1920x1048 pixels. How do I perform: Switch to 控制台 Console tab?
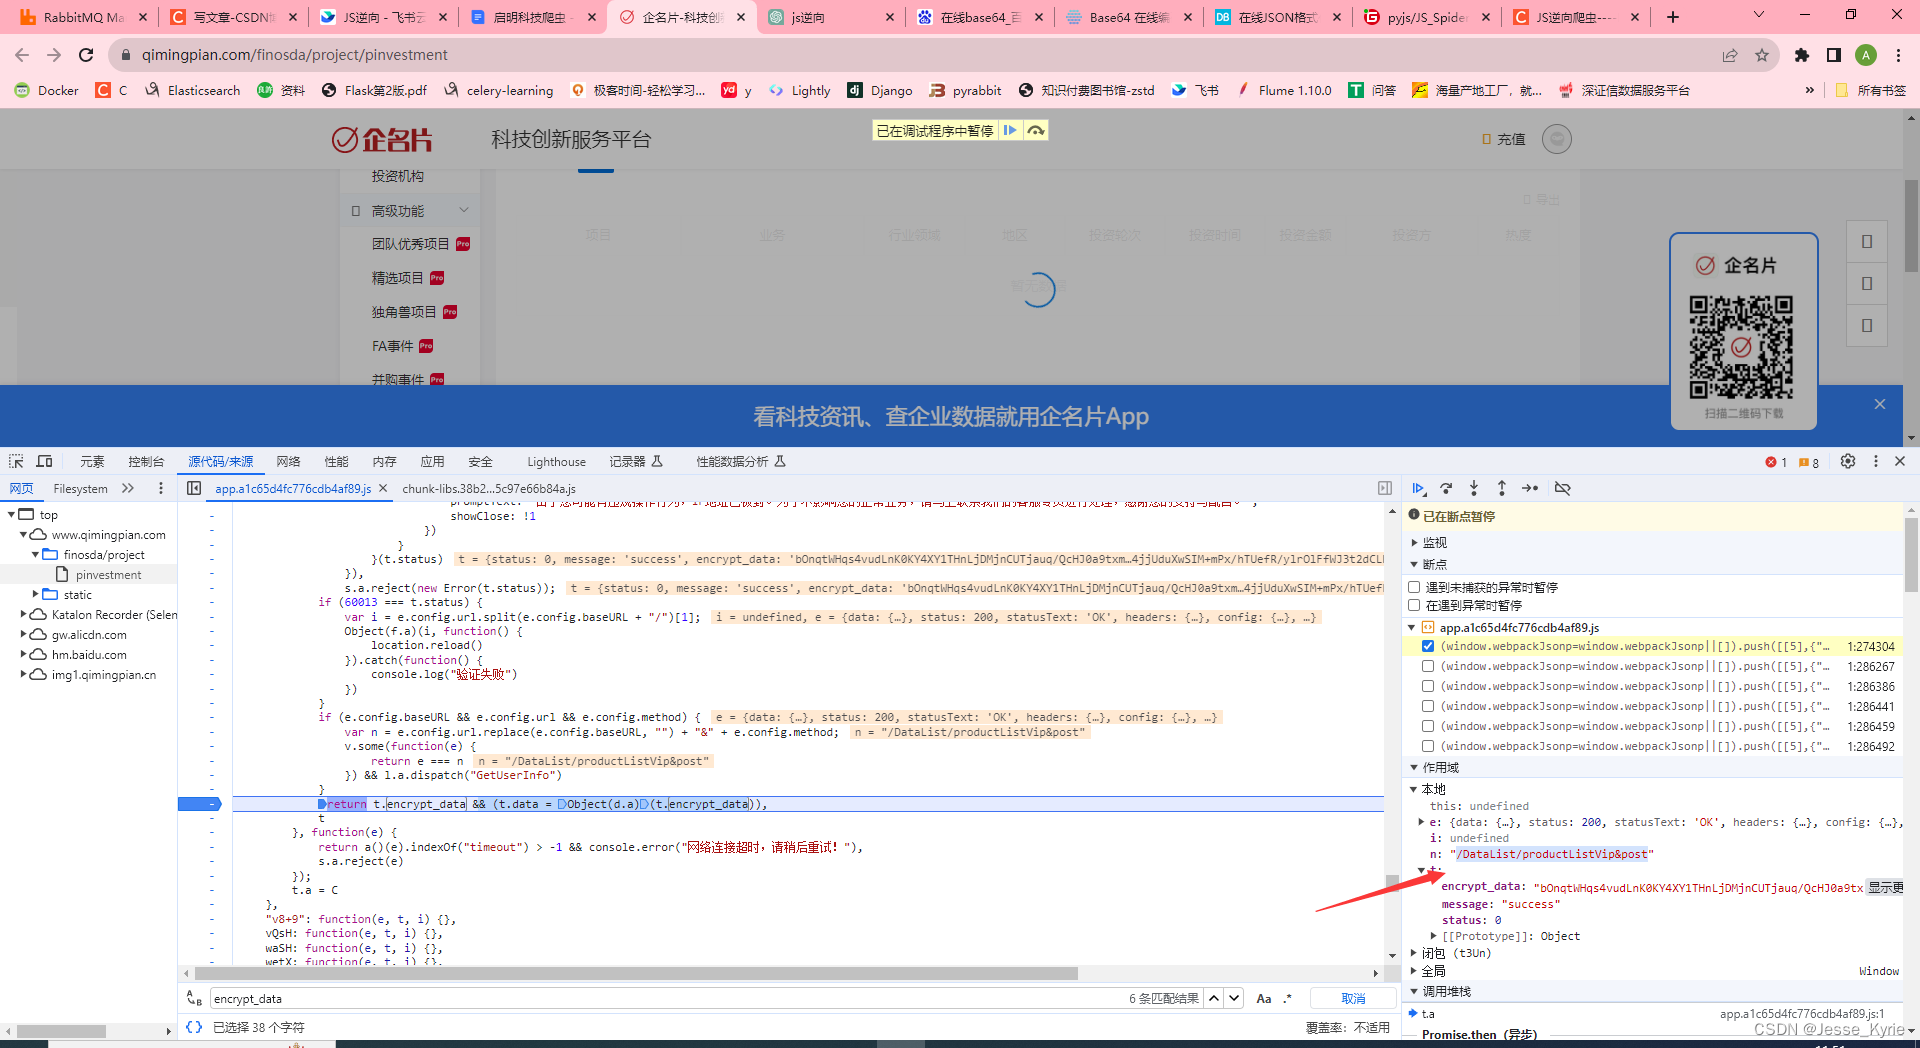click(146, 461)
